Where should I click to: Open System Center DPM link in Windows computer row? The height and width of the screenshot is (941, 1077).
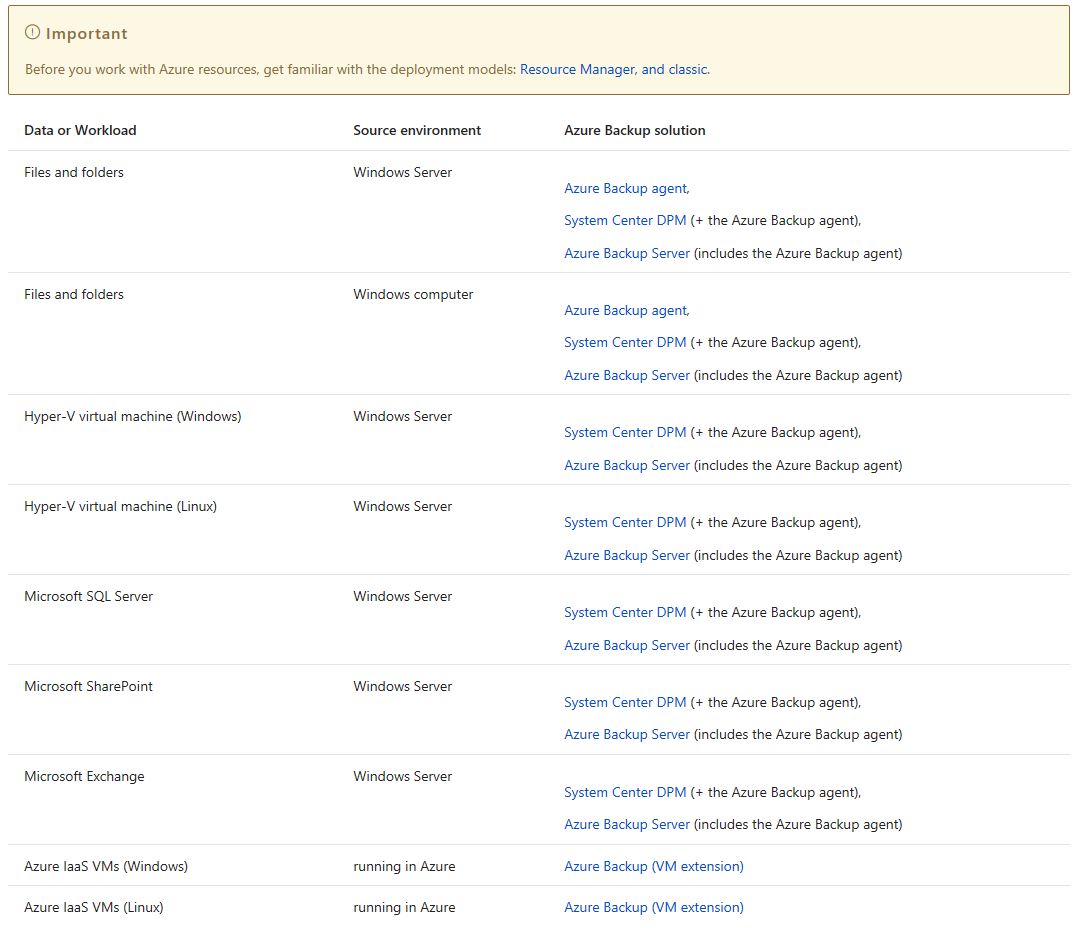pos(625,342)
